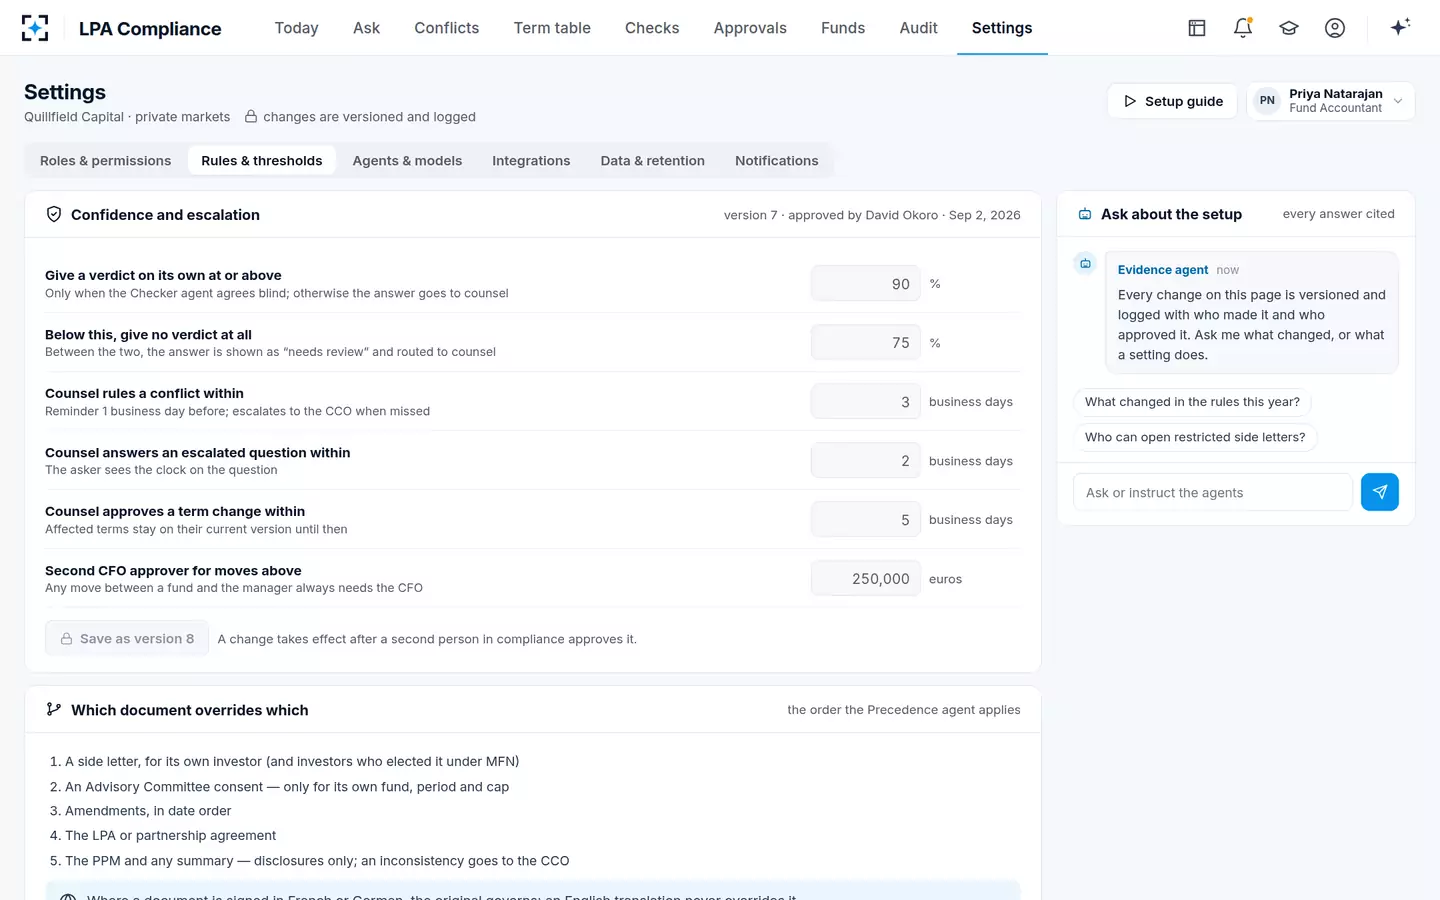Edit the 250,000 euros CFO threshold field
This screenshot has height=900, width=1440.
(x=865, y=579)
